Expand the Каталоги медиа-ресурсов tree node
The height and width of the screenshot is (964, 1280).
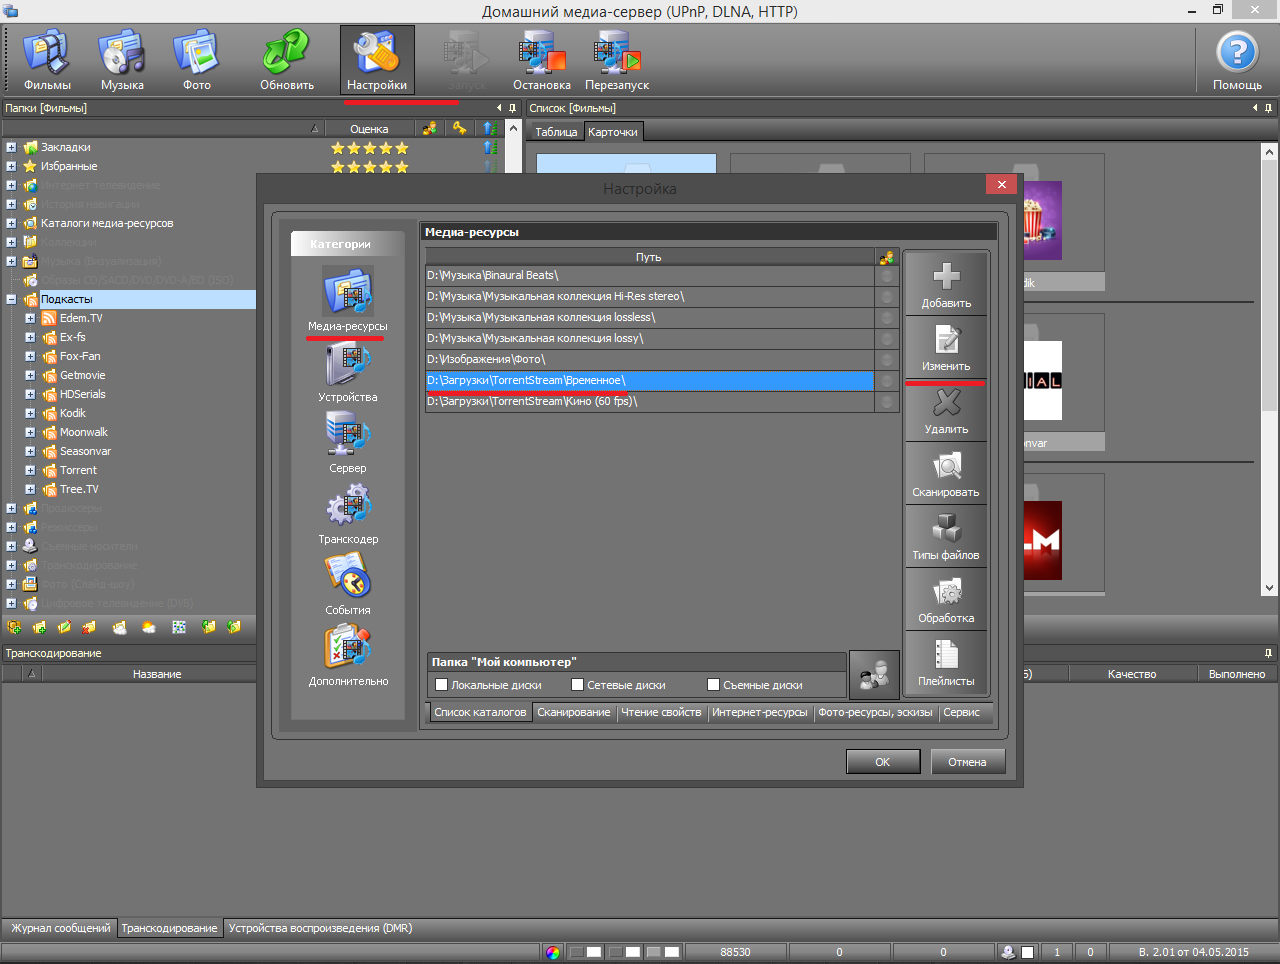[11, 223]
